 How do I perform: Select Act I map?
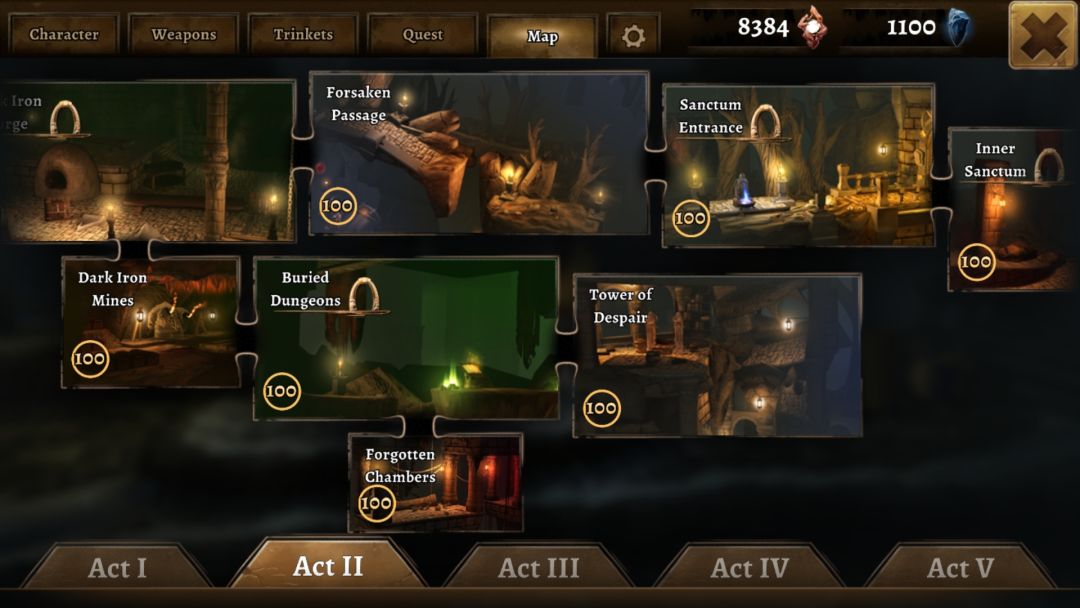117,567
